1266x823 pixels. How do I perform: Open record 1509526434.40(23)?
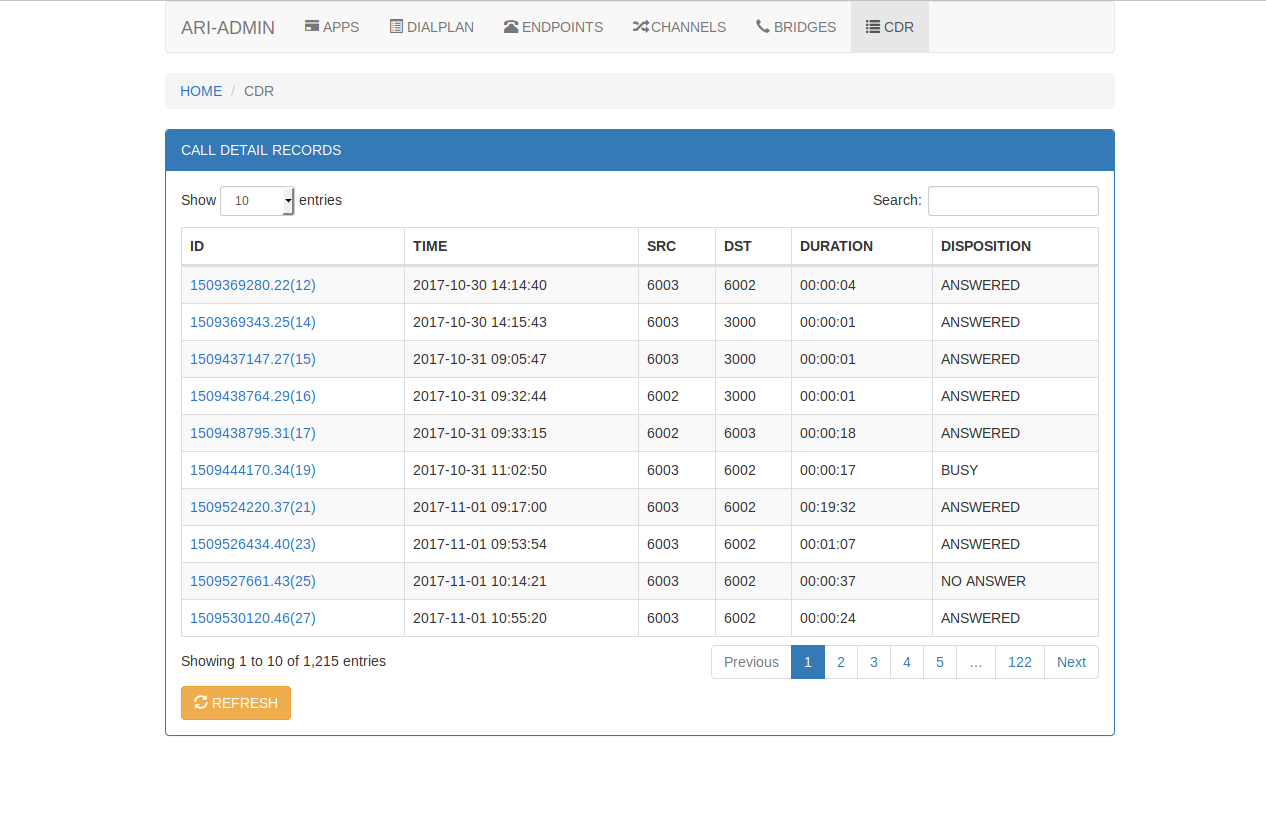[x=253, y=544]
